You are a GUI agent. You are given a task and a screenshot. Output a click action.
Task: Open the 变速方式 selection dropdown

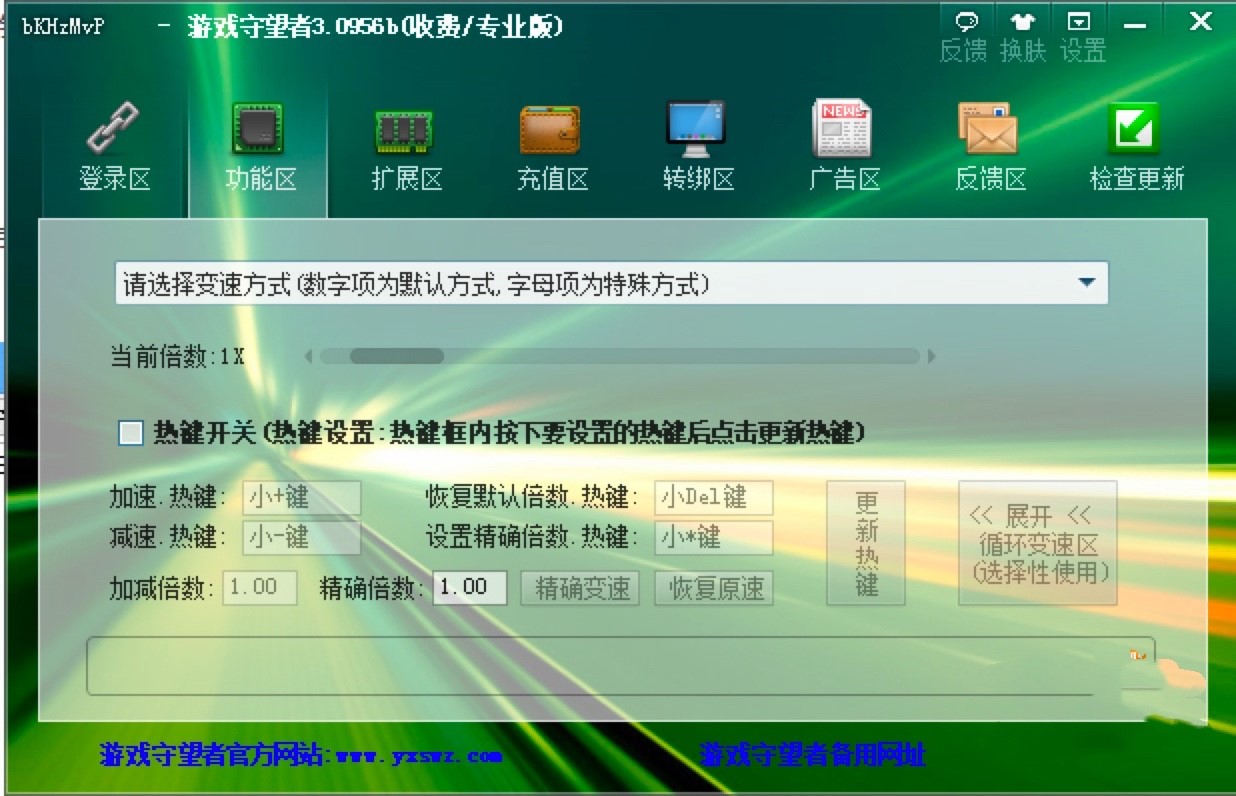(x=600, y=282)
